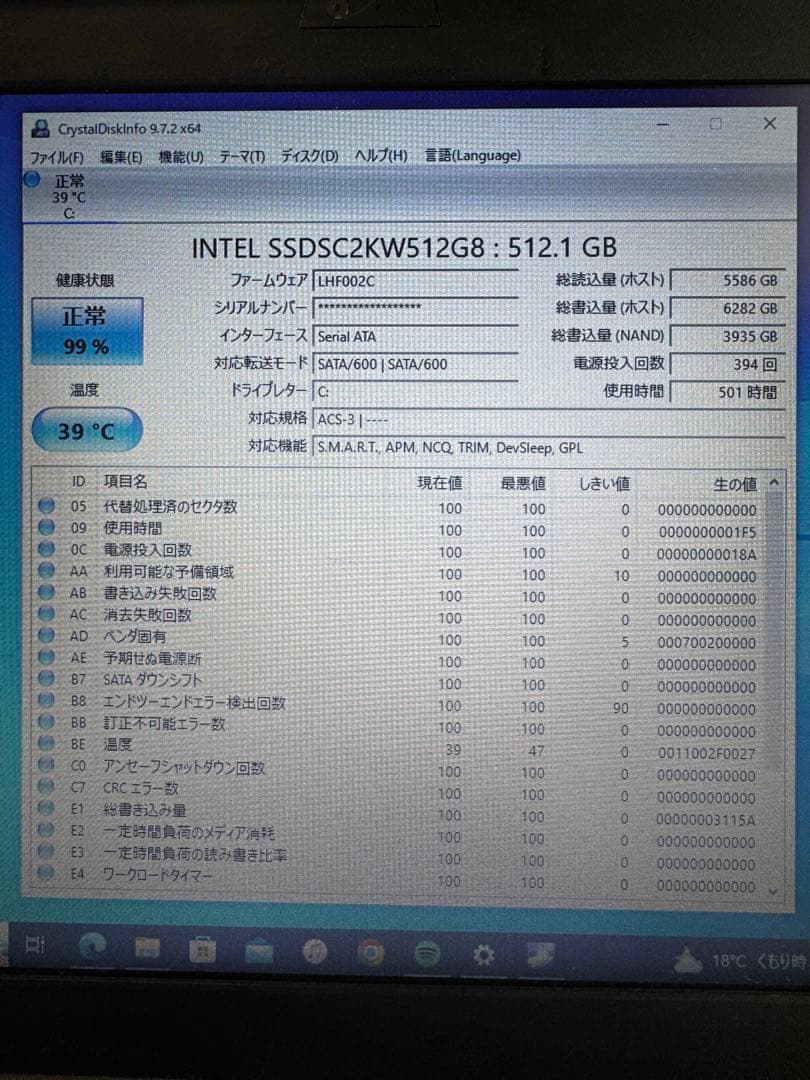
Task: Select raw value 00000000018A in 電源投入回数 row
Action: (707, 554)
